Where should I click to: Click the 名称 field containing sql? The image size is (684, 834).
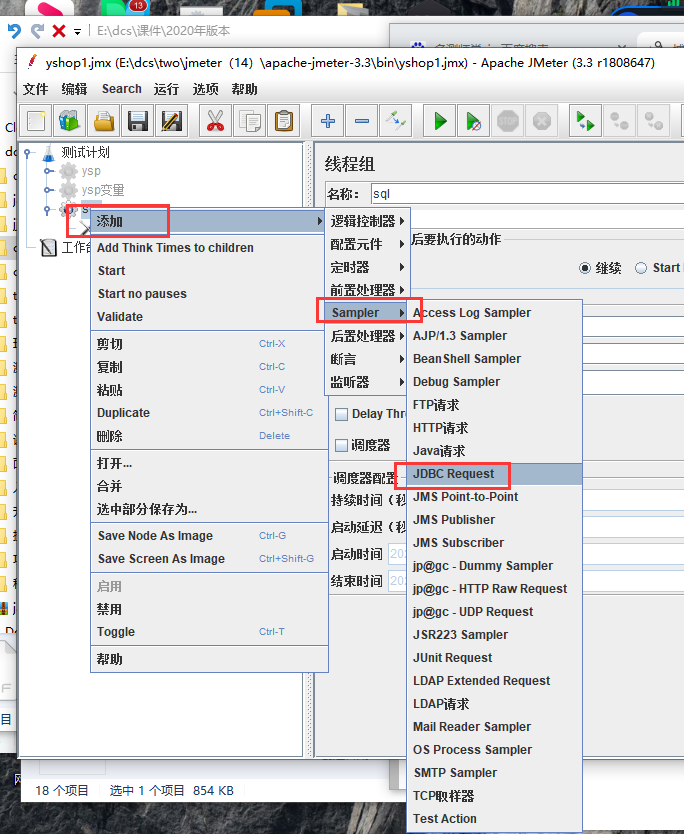pyautogui.click(x=528, y=194)
